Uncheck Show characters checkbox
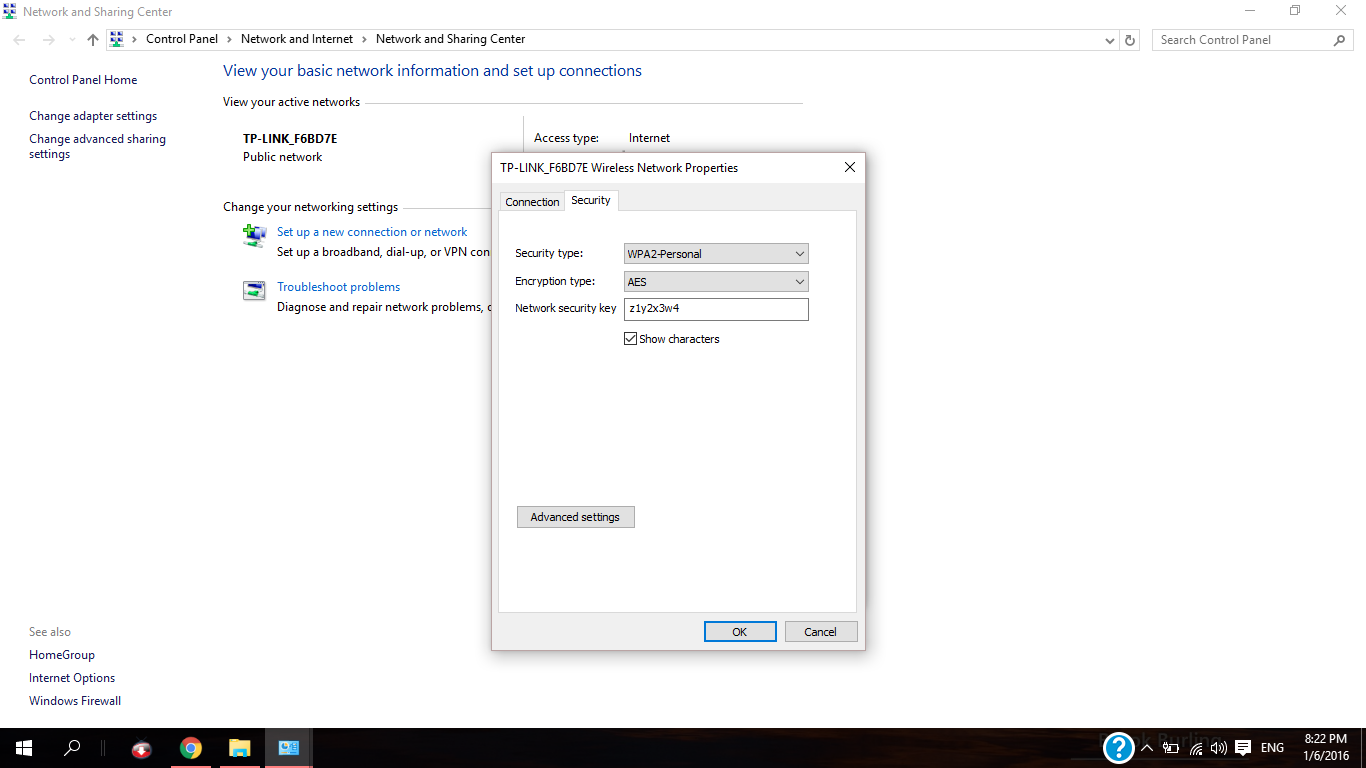This screenshot has width=1366, height=768. point(630,339)
